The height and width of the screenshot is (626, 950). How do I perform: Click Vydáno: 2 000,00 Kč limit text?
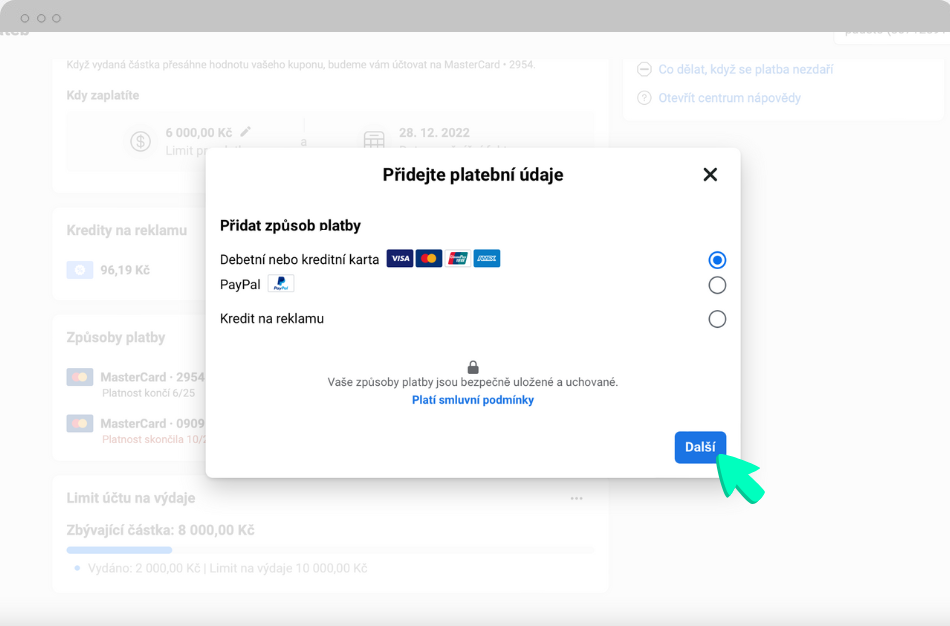point(228,568)
